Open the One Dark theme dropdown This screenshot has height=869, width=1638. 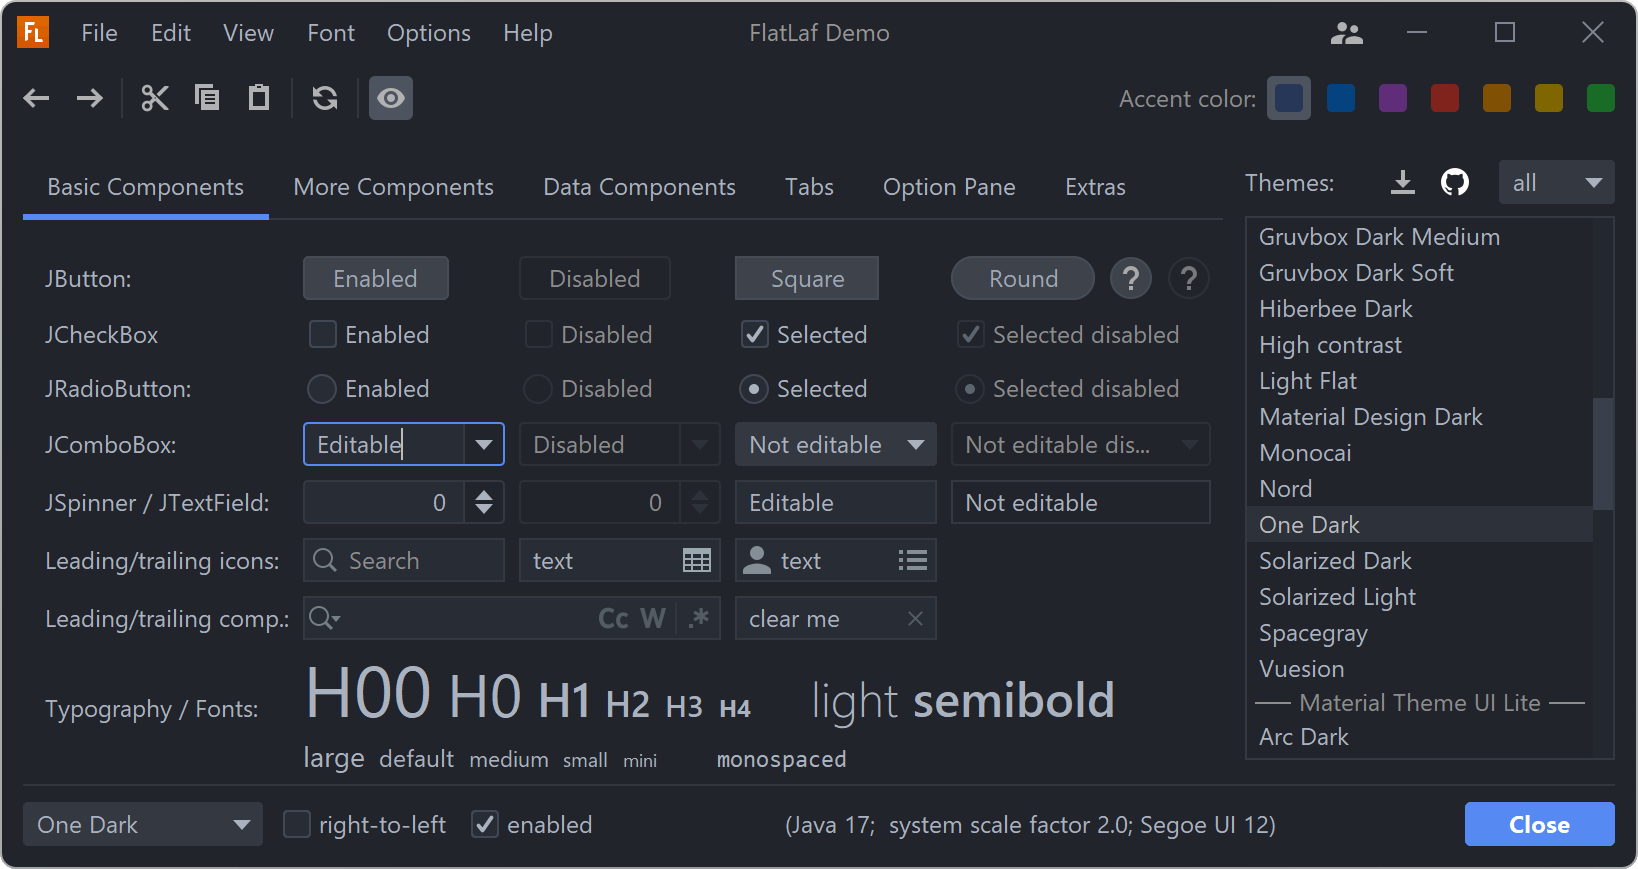coord(143,824)
